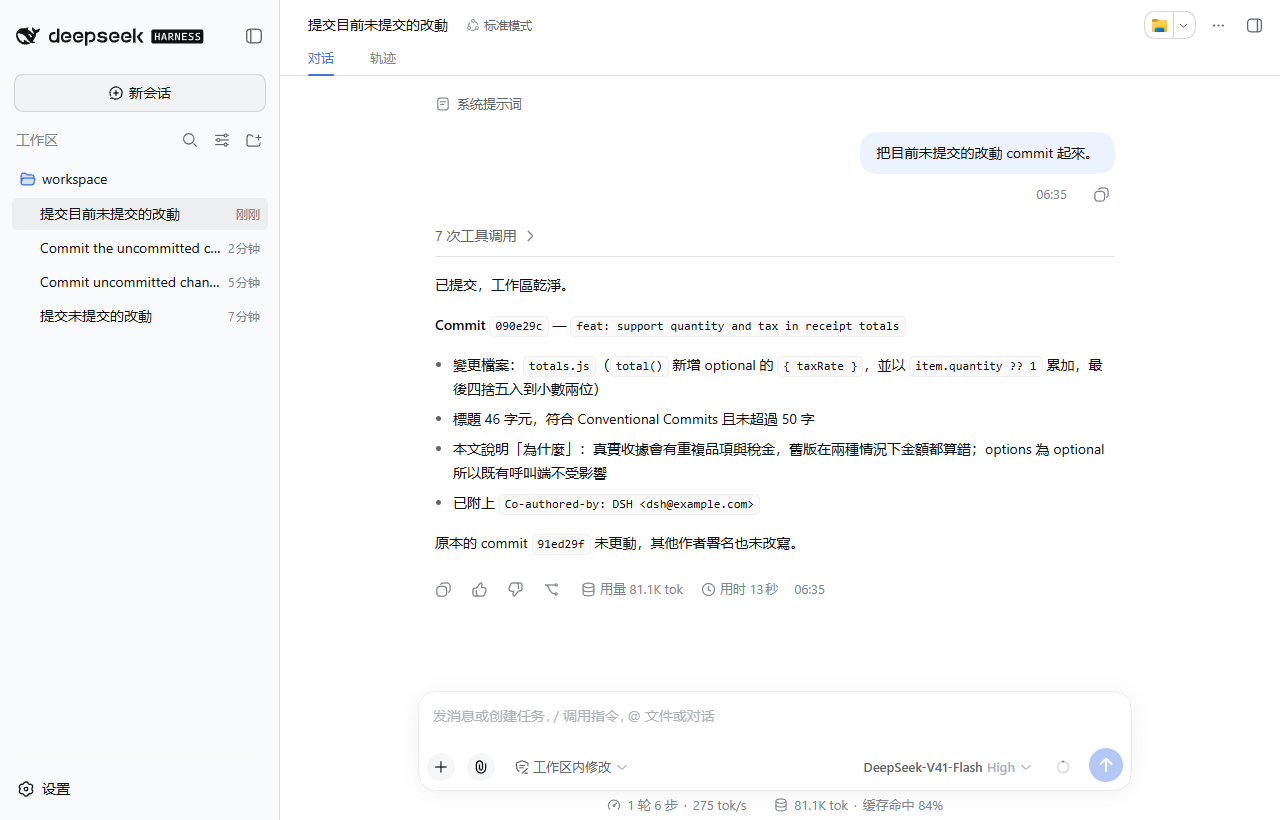Search the workspace conversations

[190, 140]
